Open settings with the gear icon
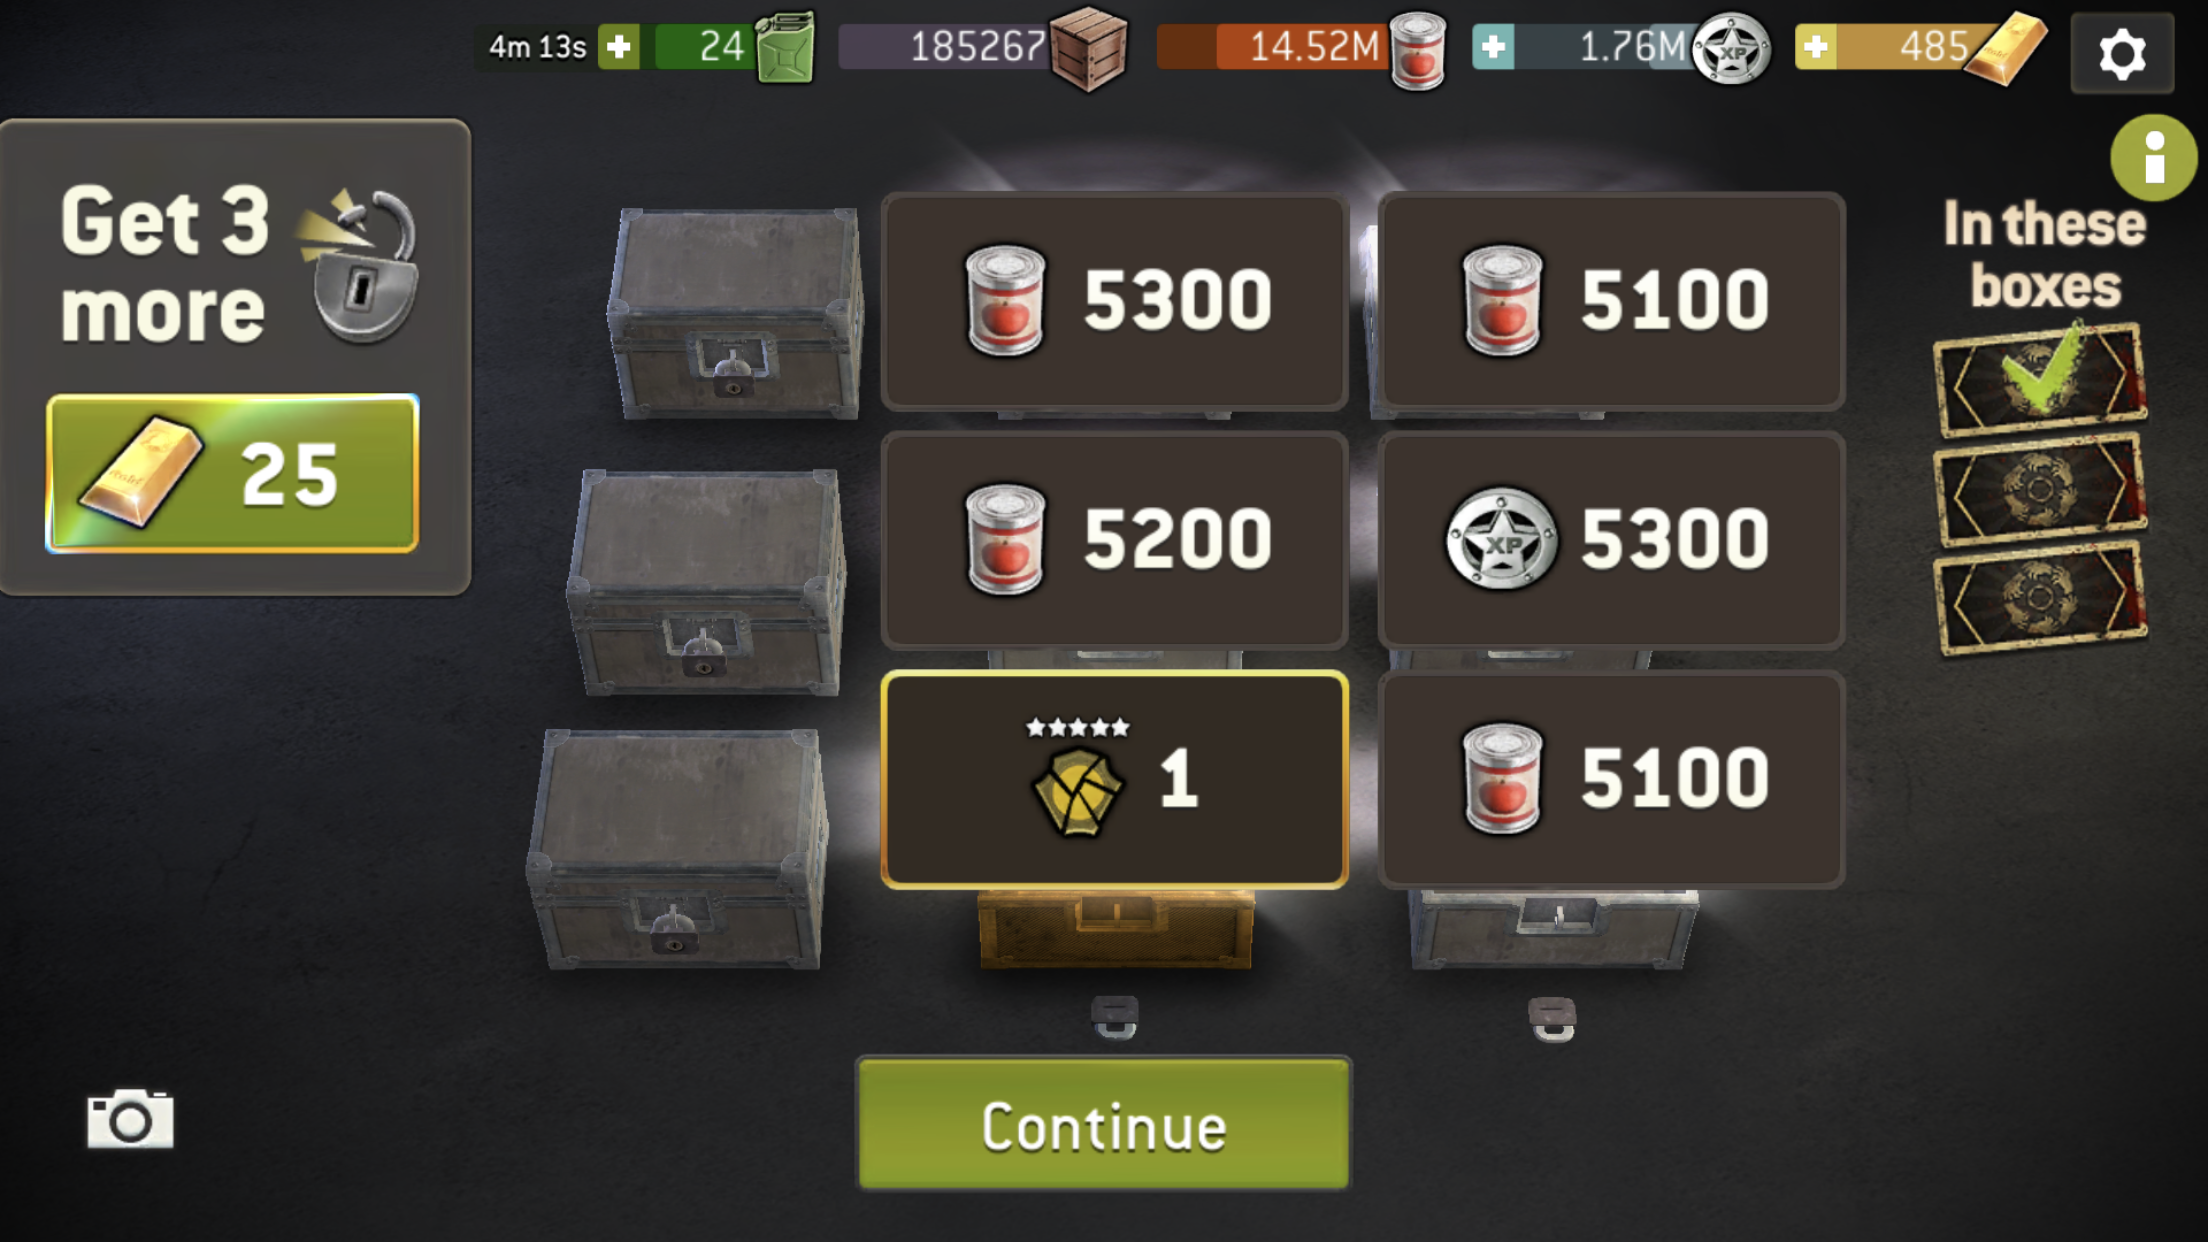 pyautogui.click(x=2122, y=53)
